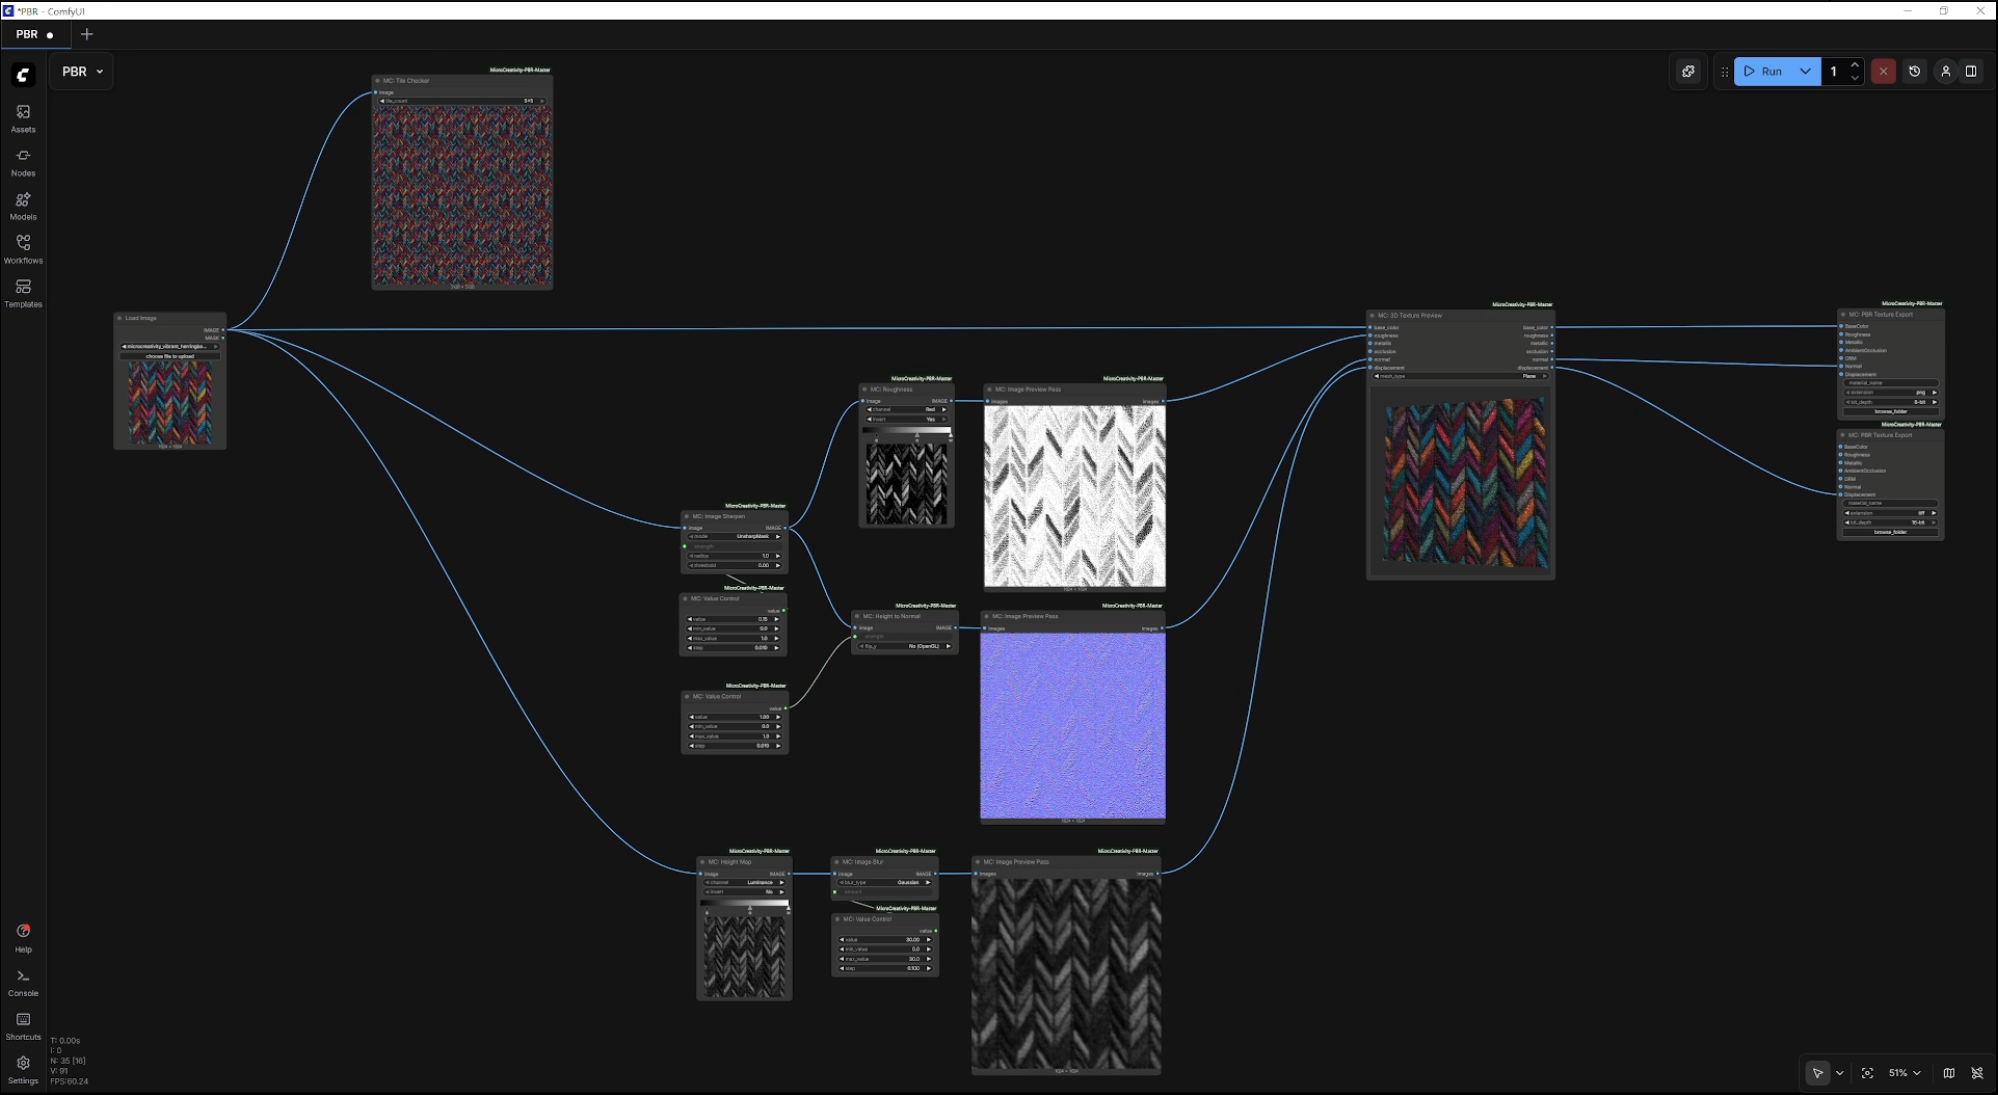Open the Assets sidebar panel

click(23, 118)
